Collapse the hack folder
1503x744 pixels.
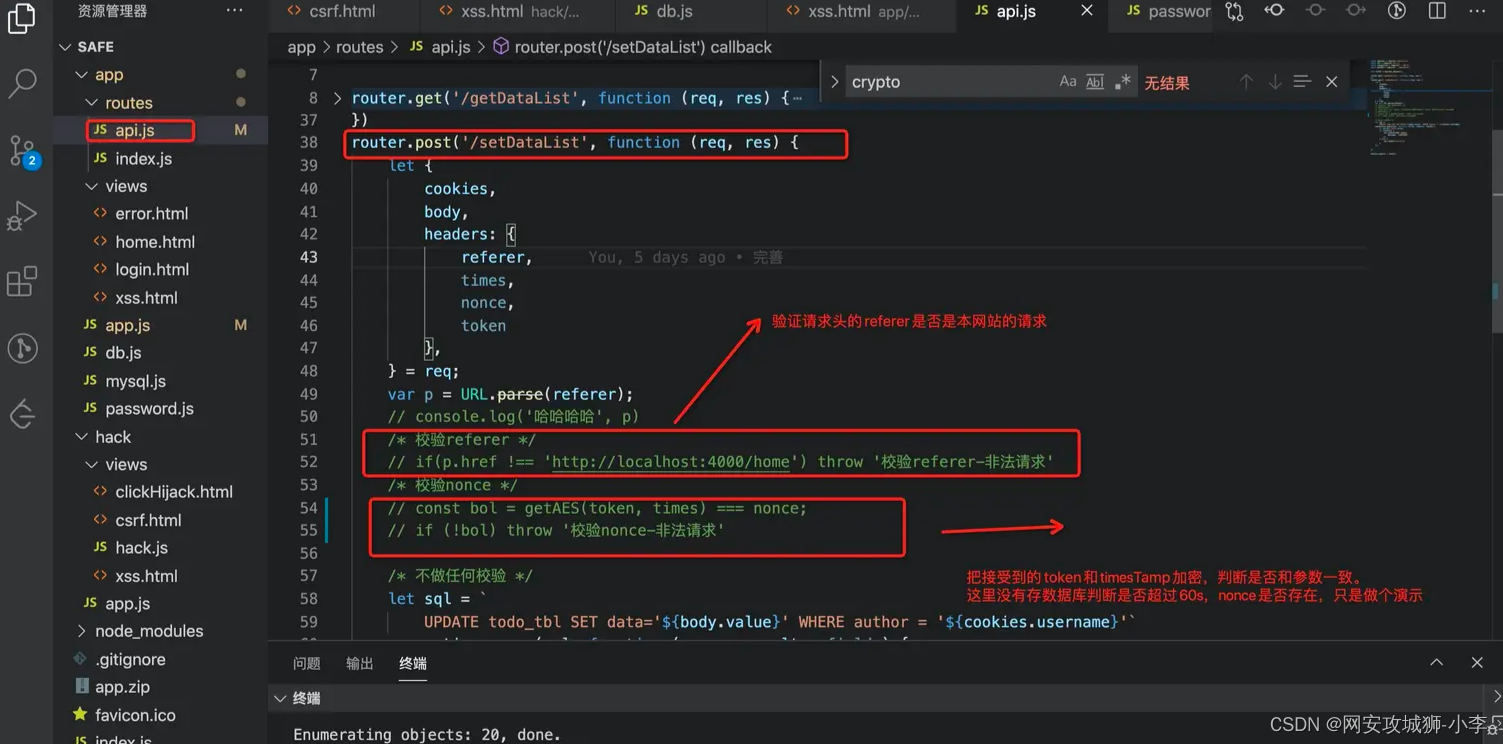tap(82, 437)
